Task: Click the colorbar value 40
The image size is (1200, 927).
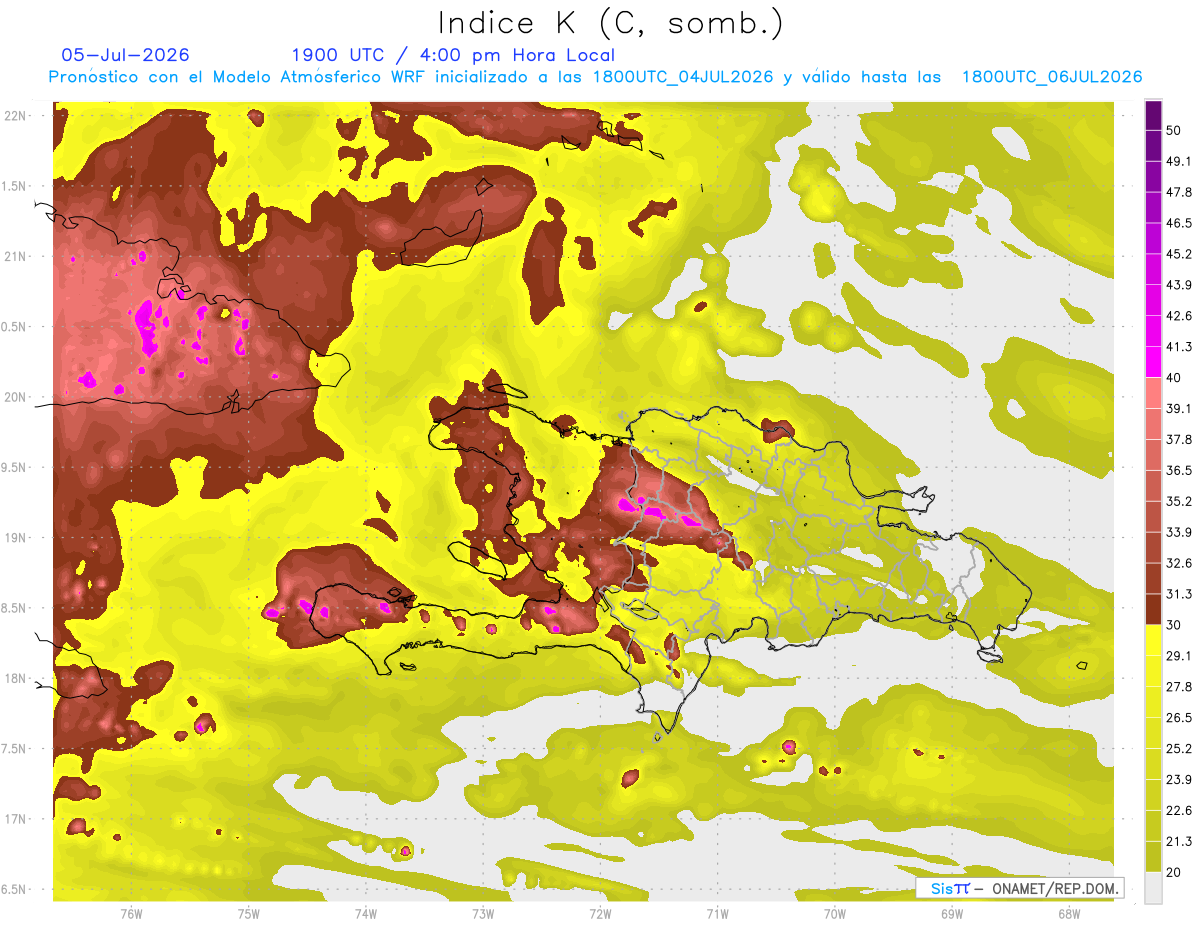Action: 1175,378
